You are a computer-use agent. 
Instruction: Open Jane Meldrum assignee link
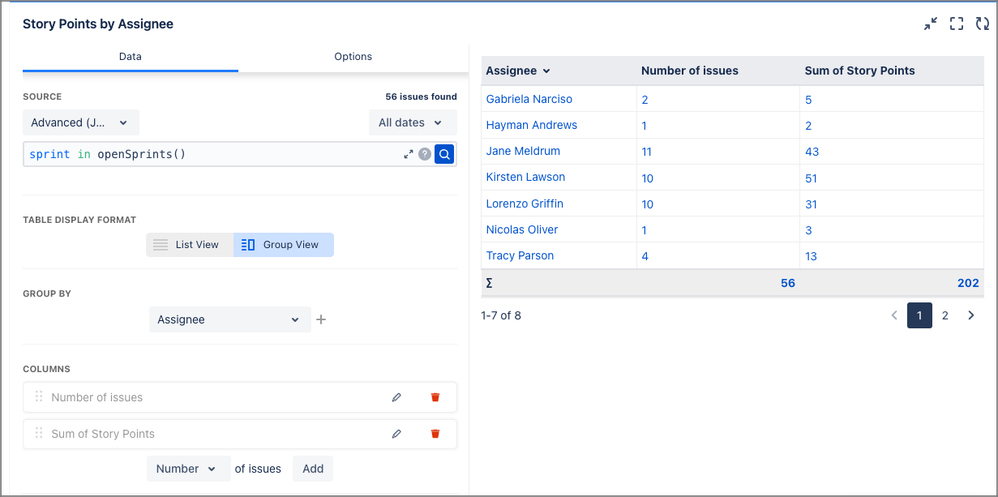[523, 151]
